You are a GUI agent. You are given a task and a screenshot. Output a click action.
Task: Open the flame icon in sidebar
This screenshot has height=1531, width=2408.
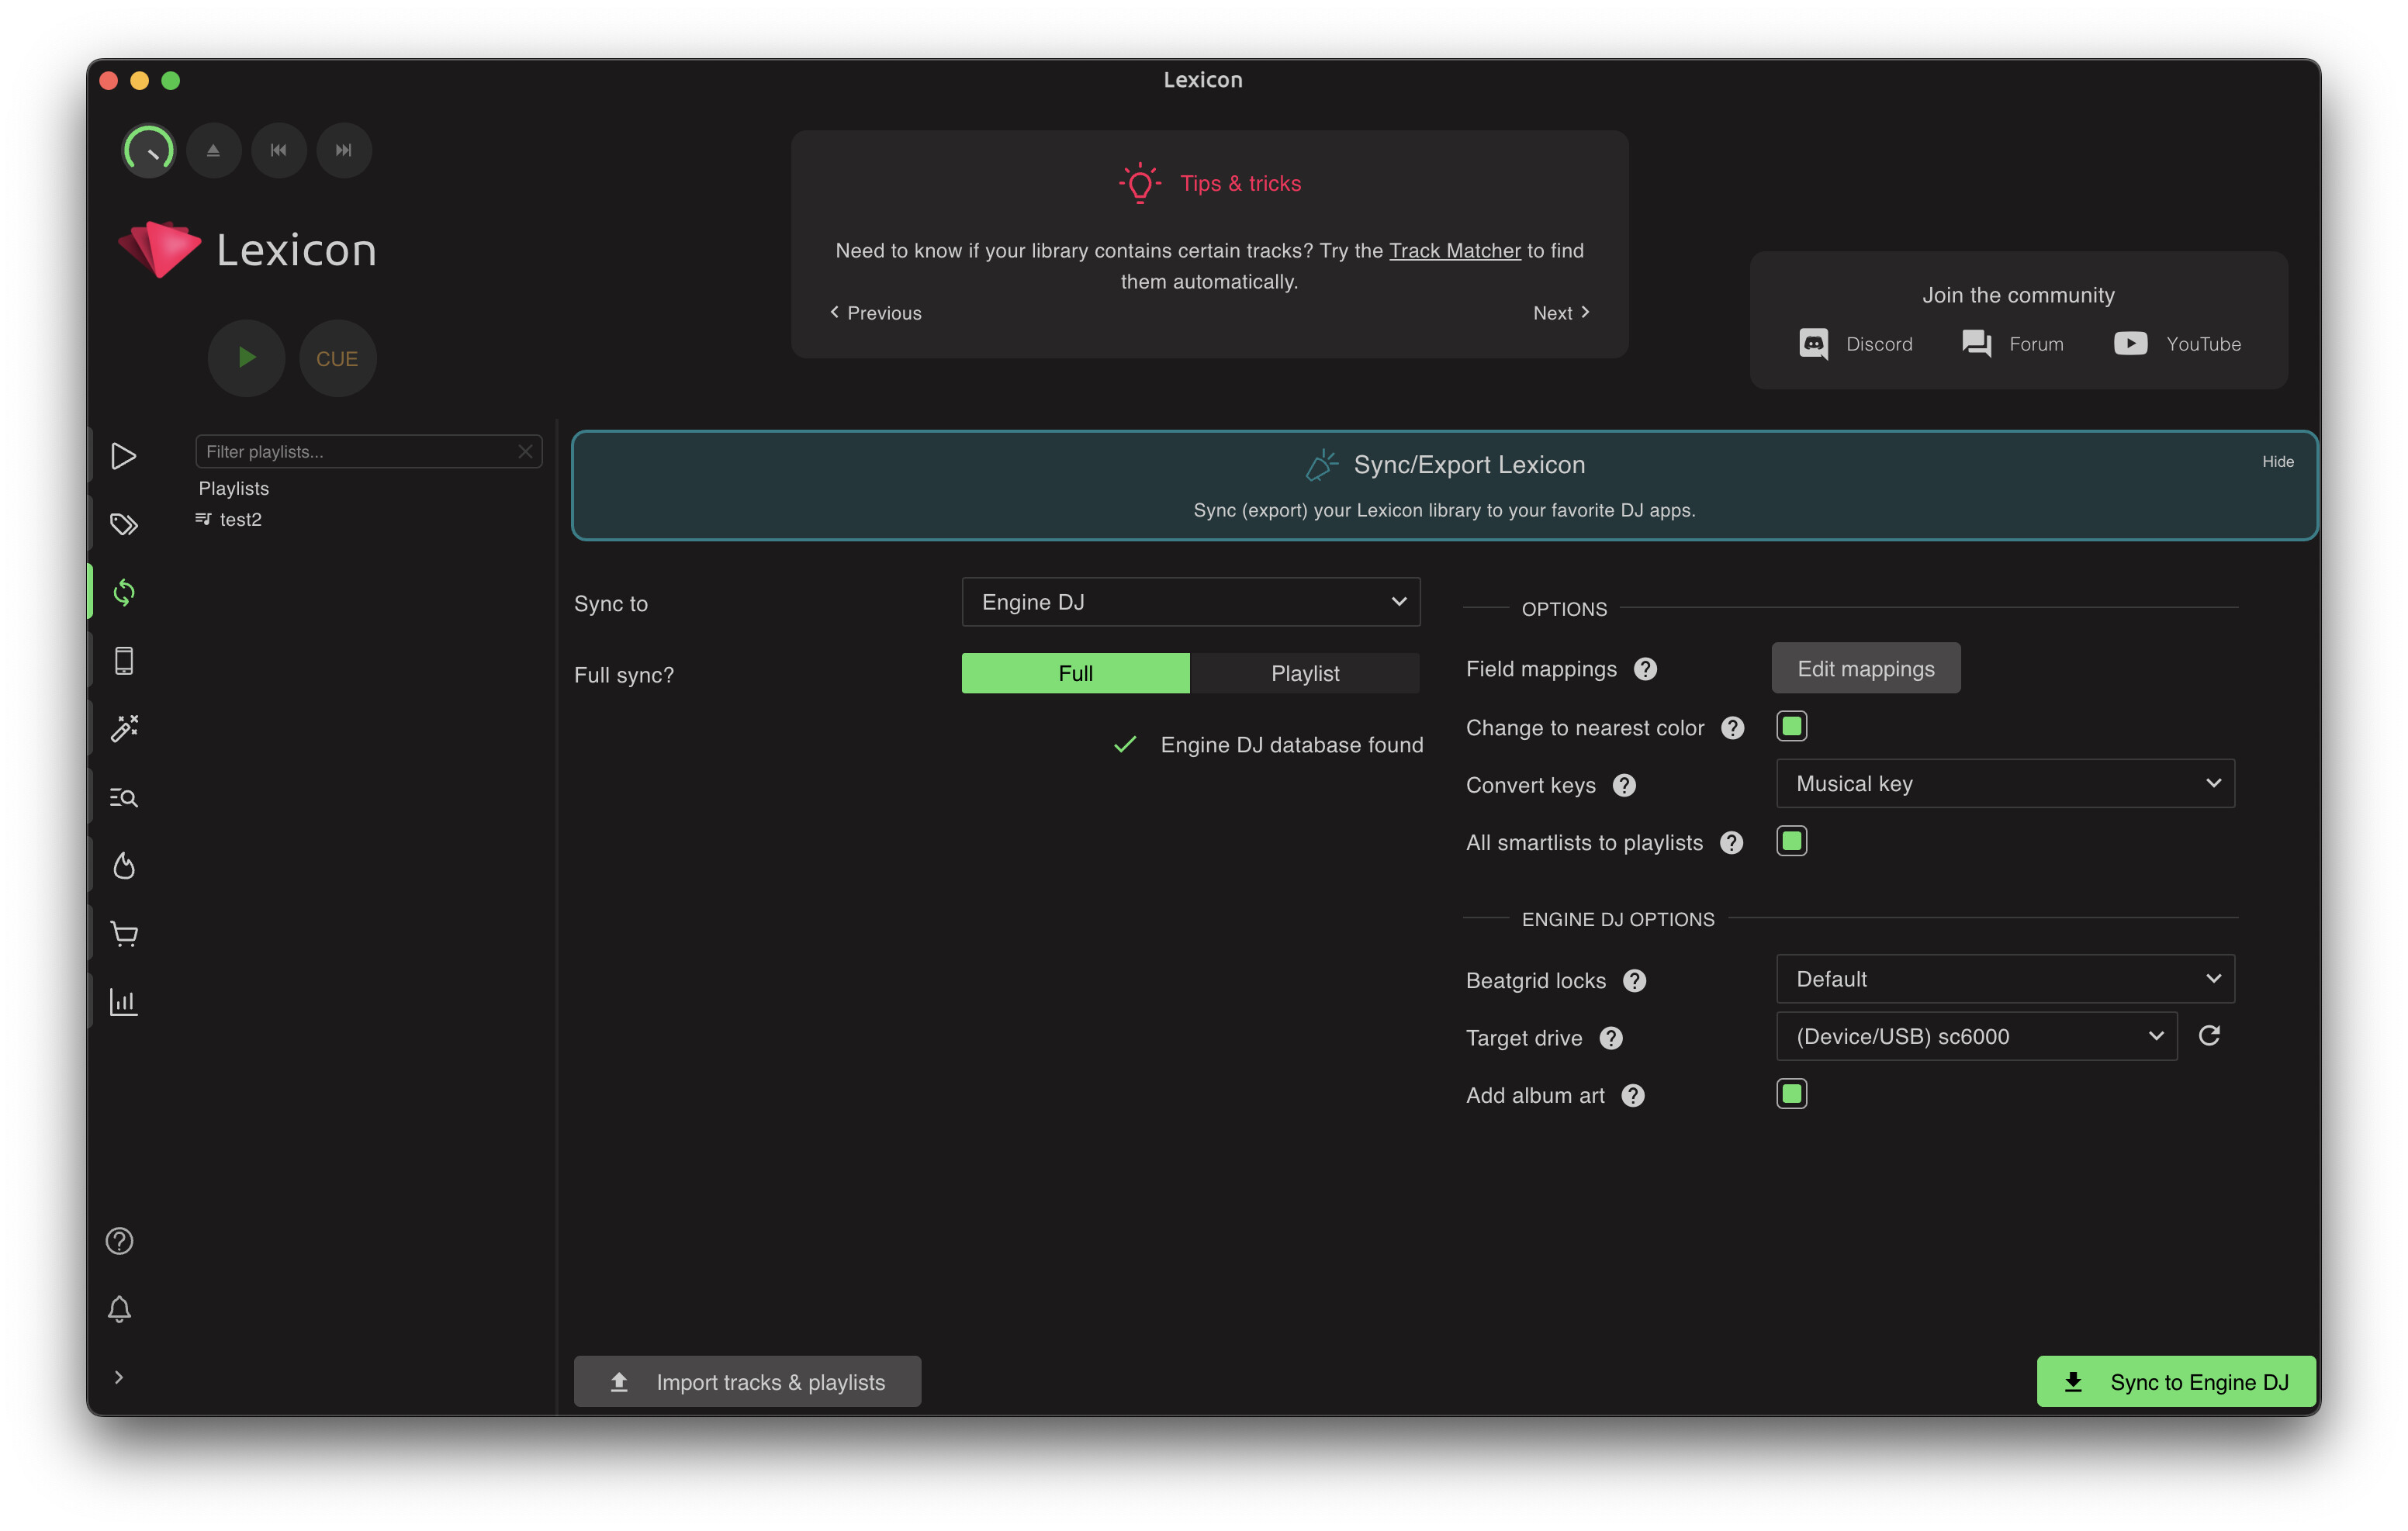(x=124, y=865)
